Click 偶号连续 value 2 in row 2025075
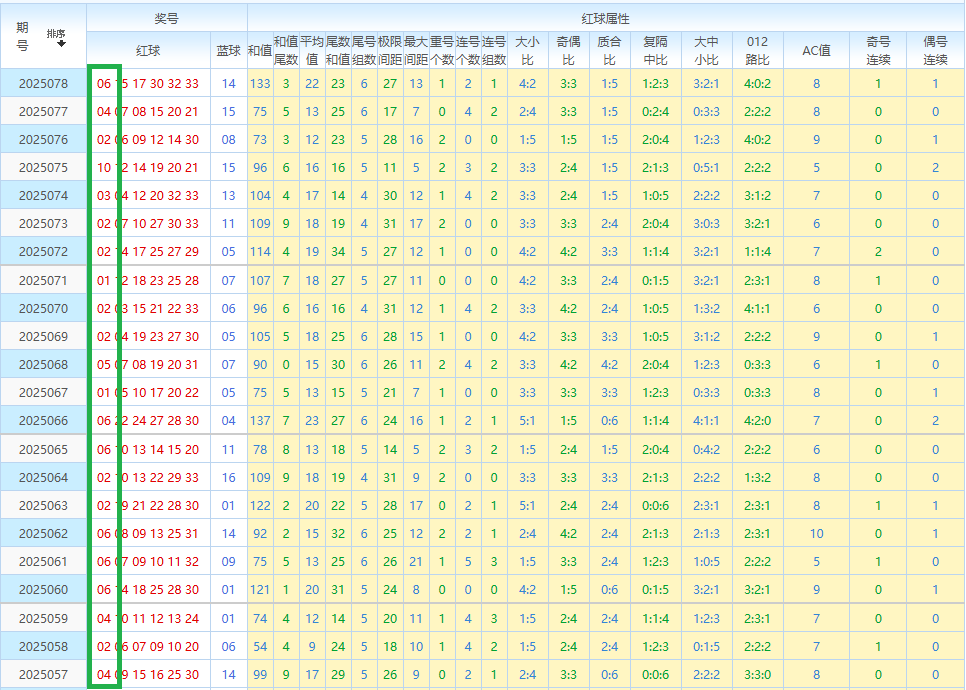Image resolution: width=966 pixels, height=690 pixels. coord(935,168)
